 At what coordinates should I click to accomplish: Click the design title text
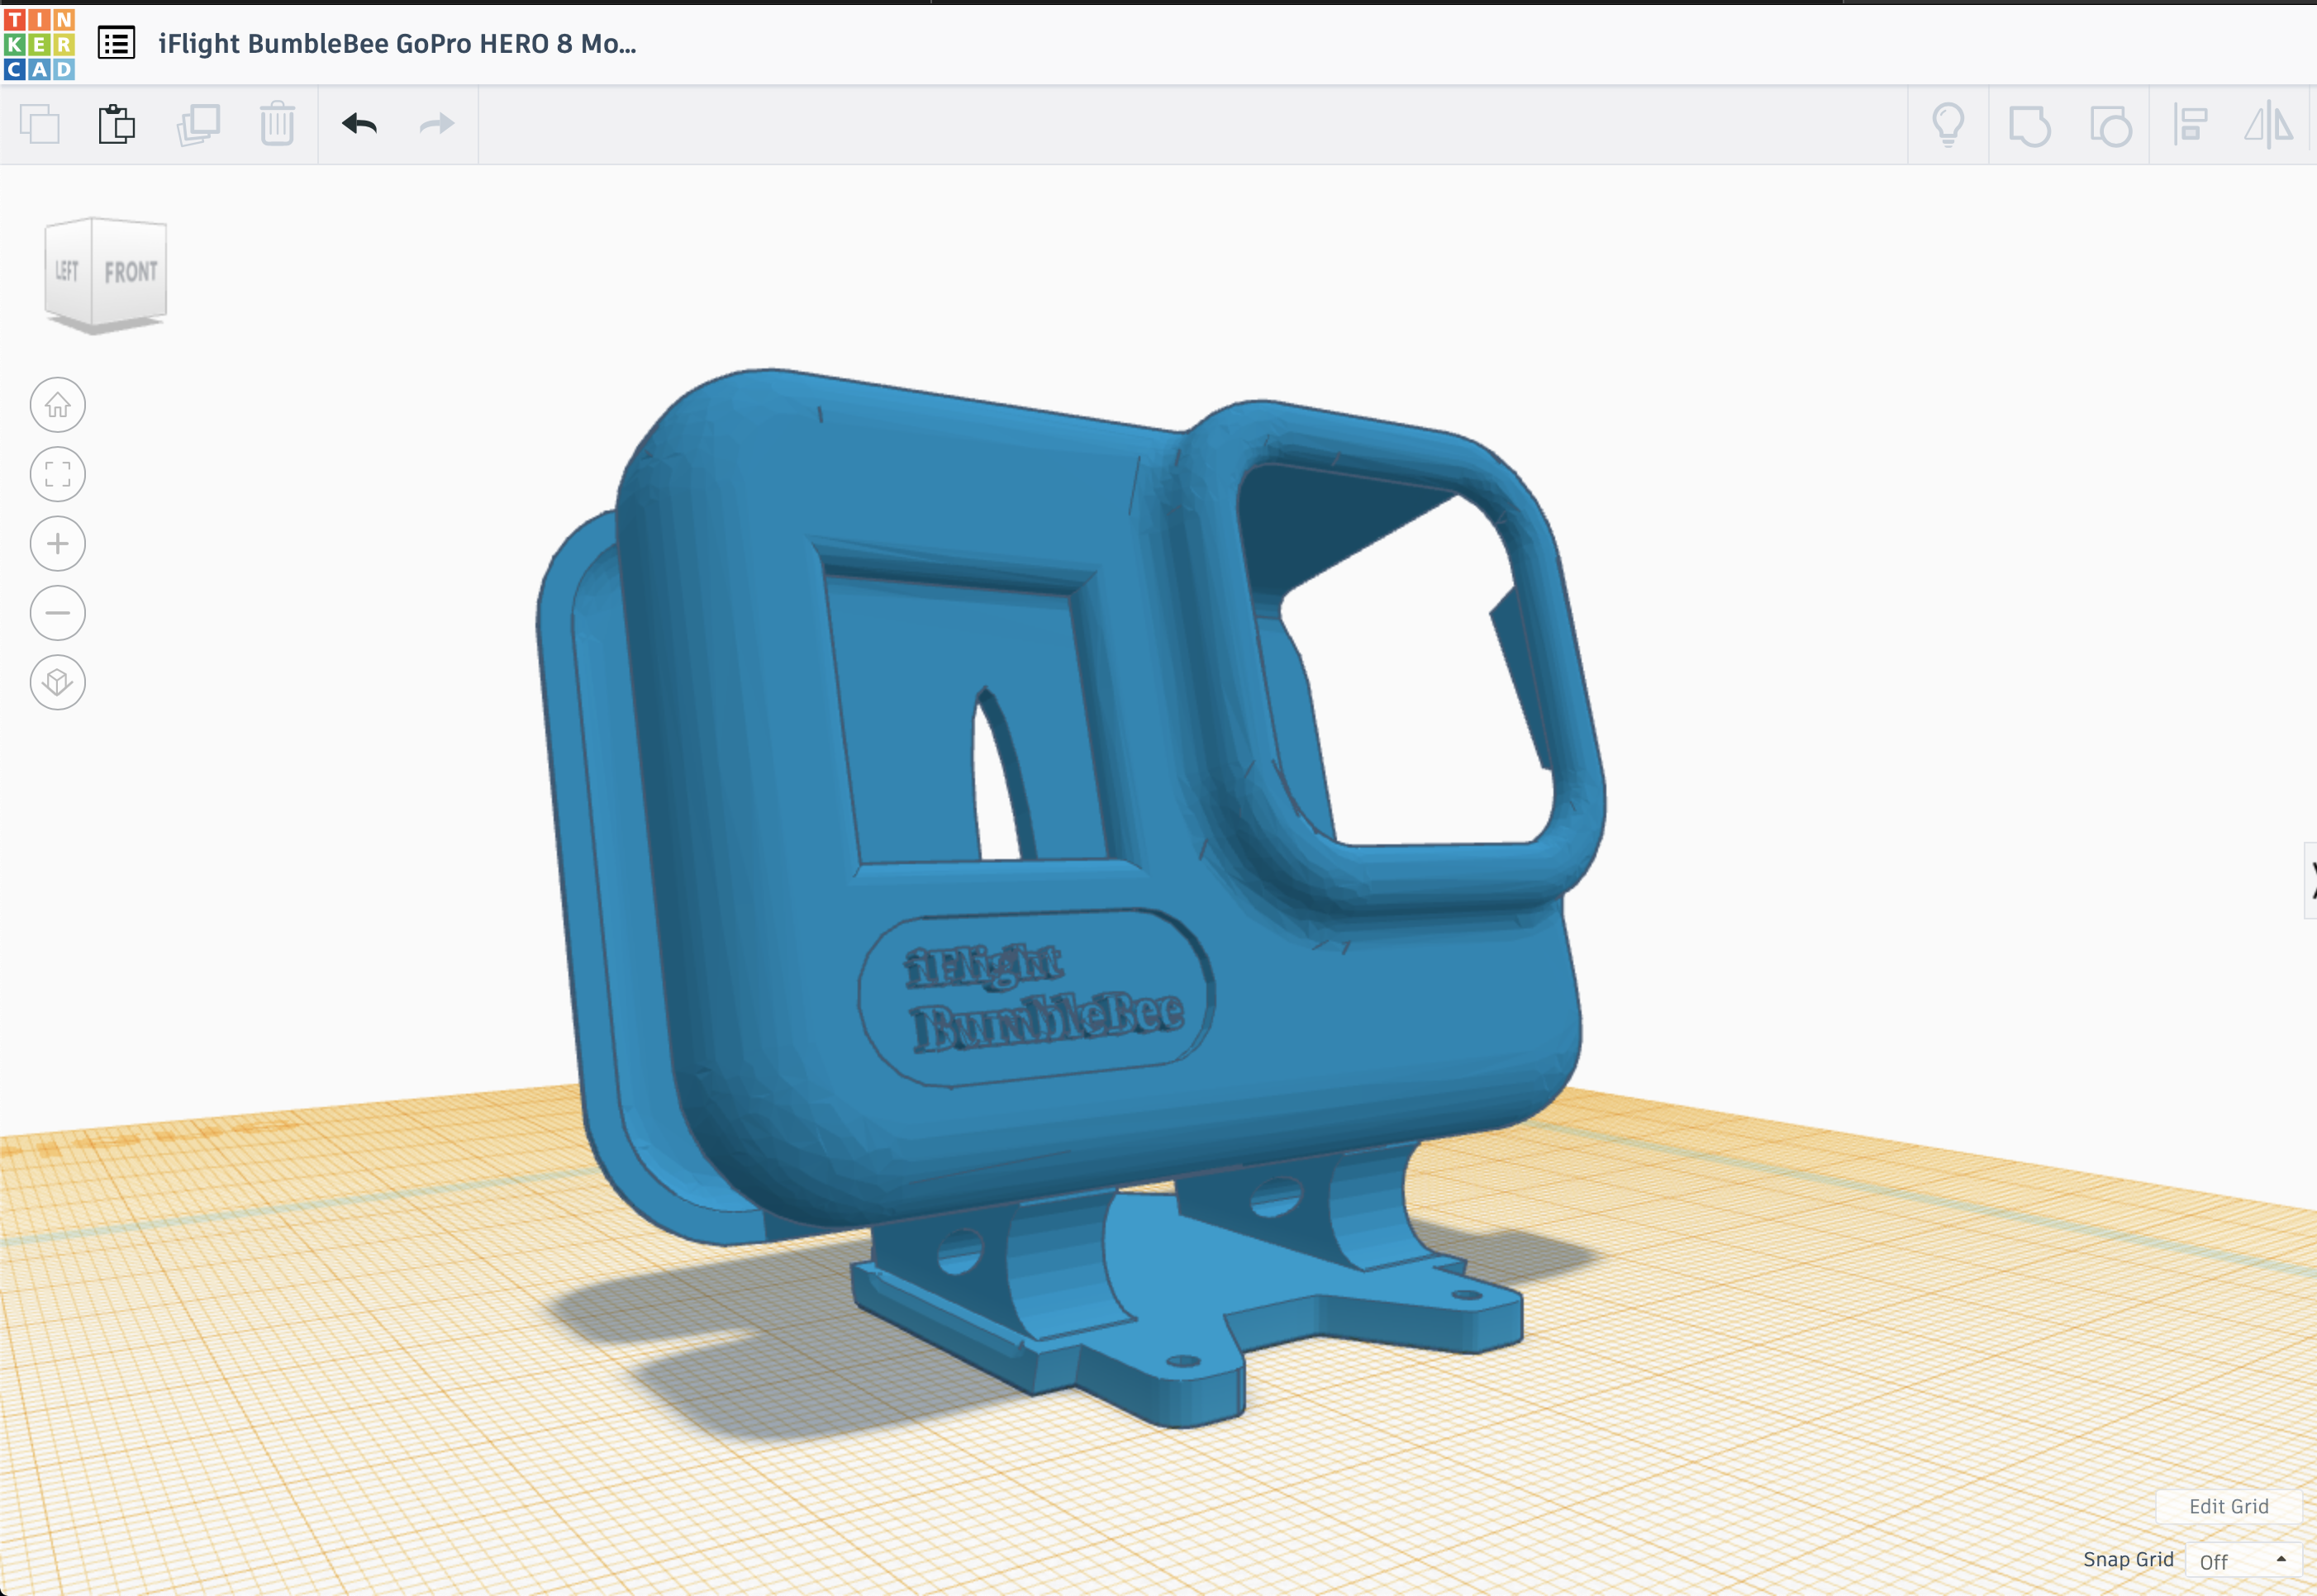click(x=397, y=44)
